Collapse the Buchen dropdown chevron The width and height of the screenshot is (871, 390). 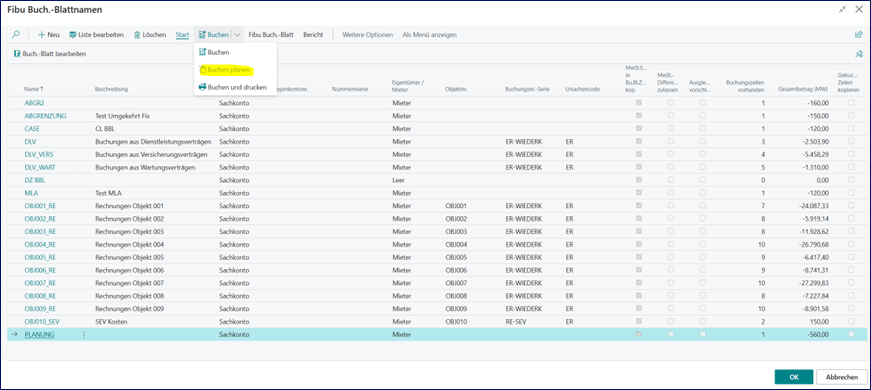(237, 34)
